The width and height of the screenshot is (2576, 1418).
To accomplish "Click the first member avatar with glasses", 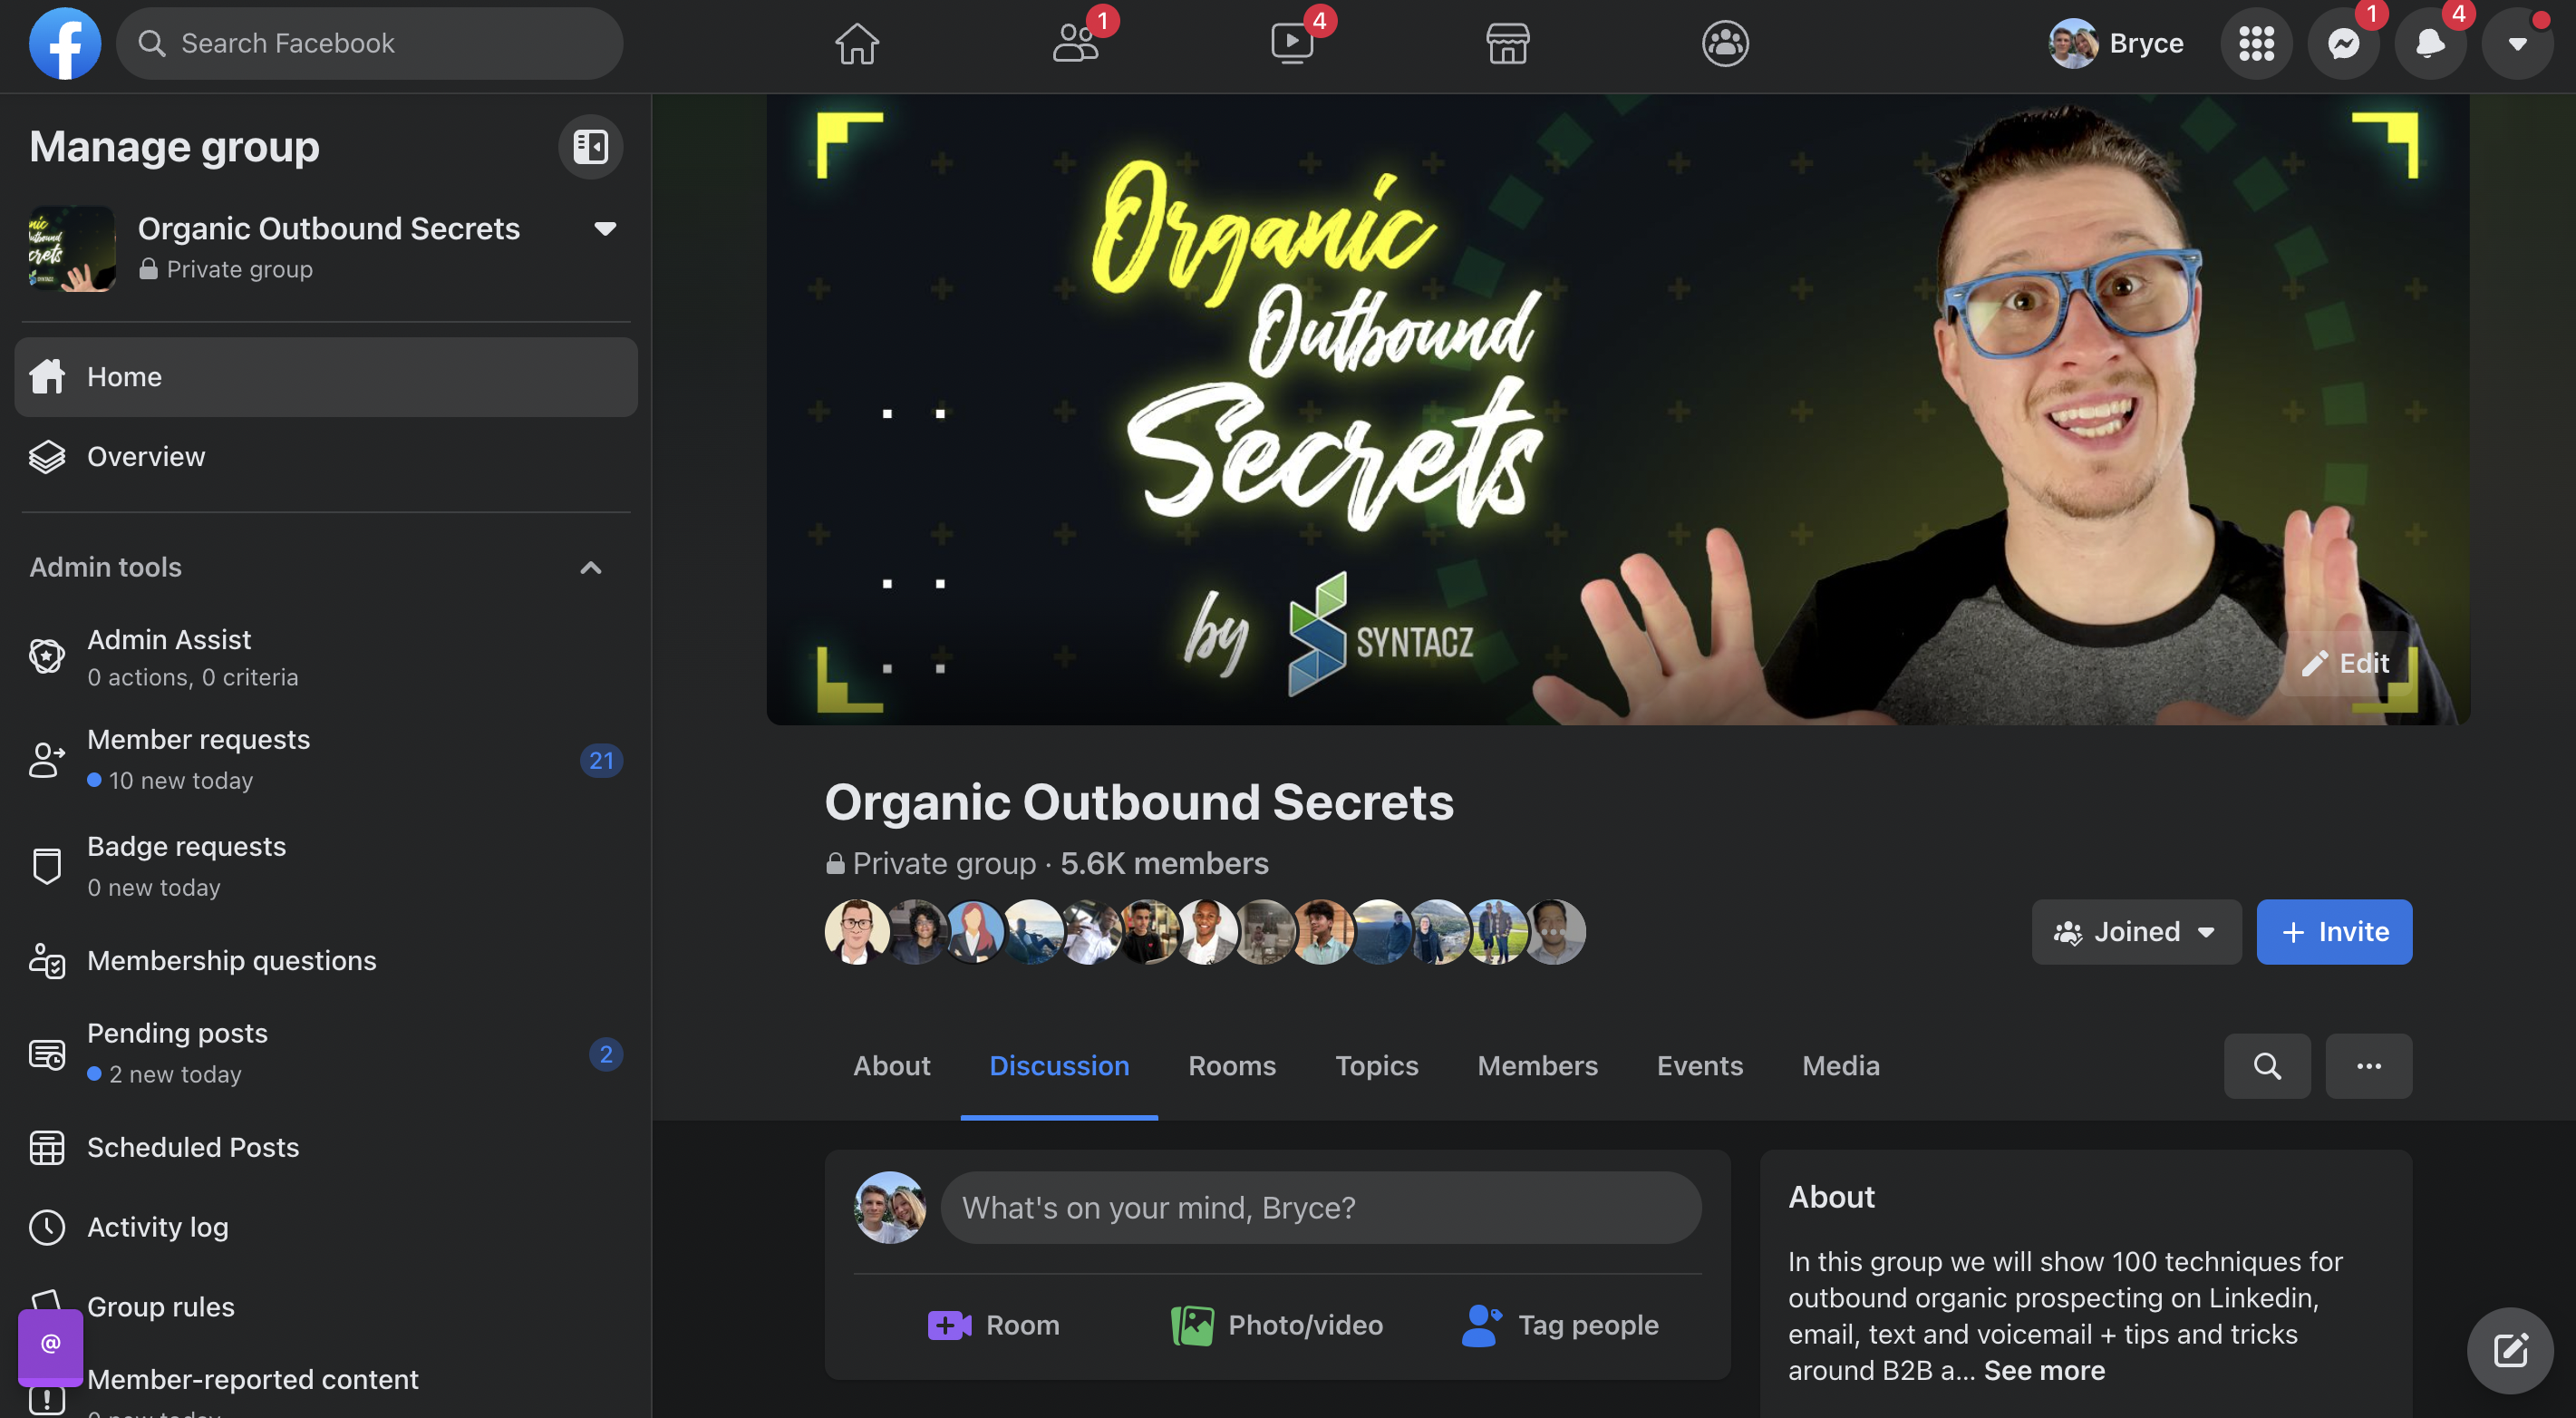I will (857, 932).
